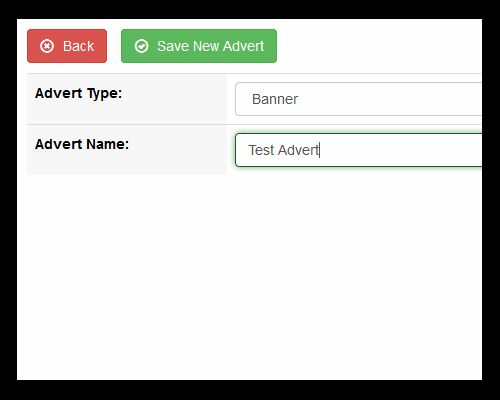Save the advert with Save New Advert

pos(199,46)
